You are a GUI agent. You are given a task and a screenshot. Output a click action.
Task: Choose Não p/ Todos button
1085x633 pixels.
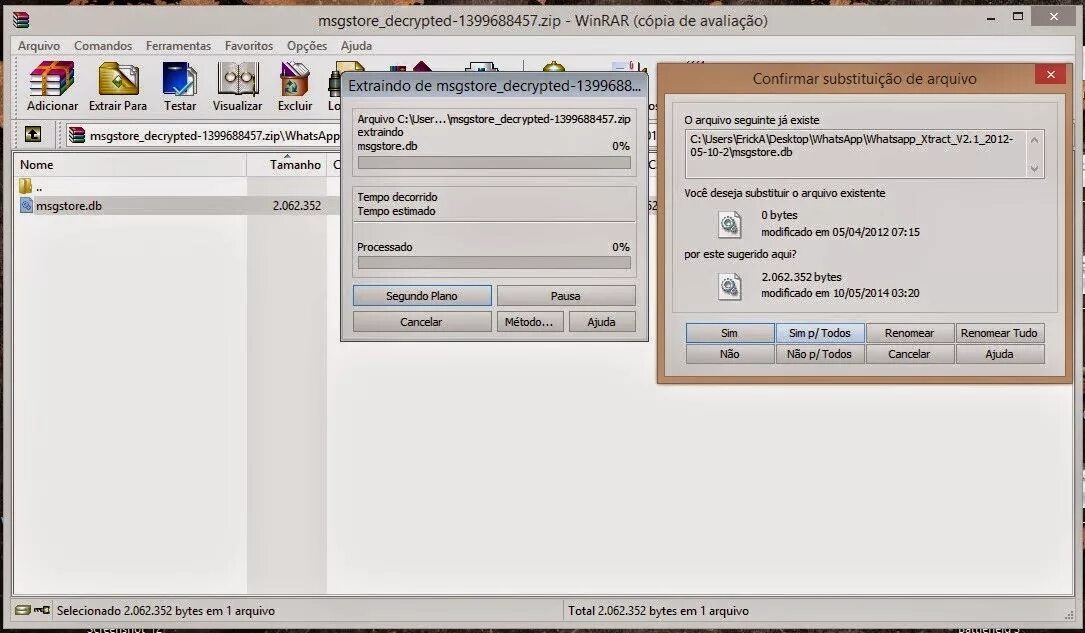[819, 354]
